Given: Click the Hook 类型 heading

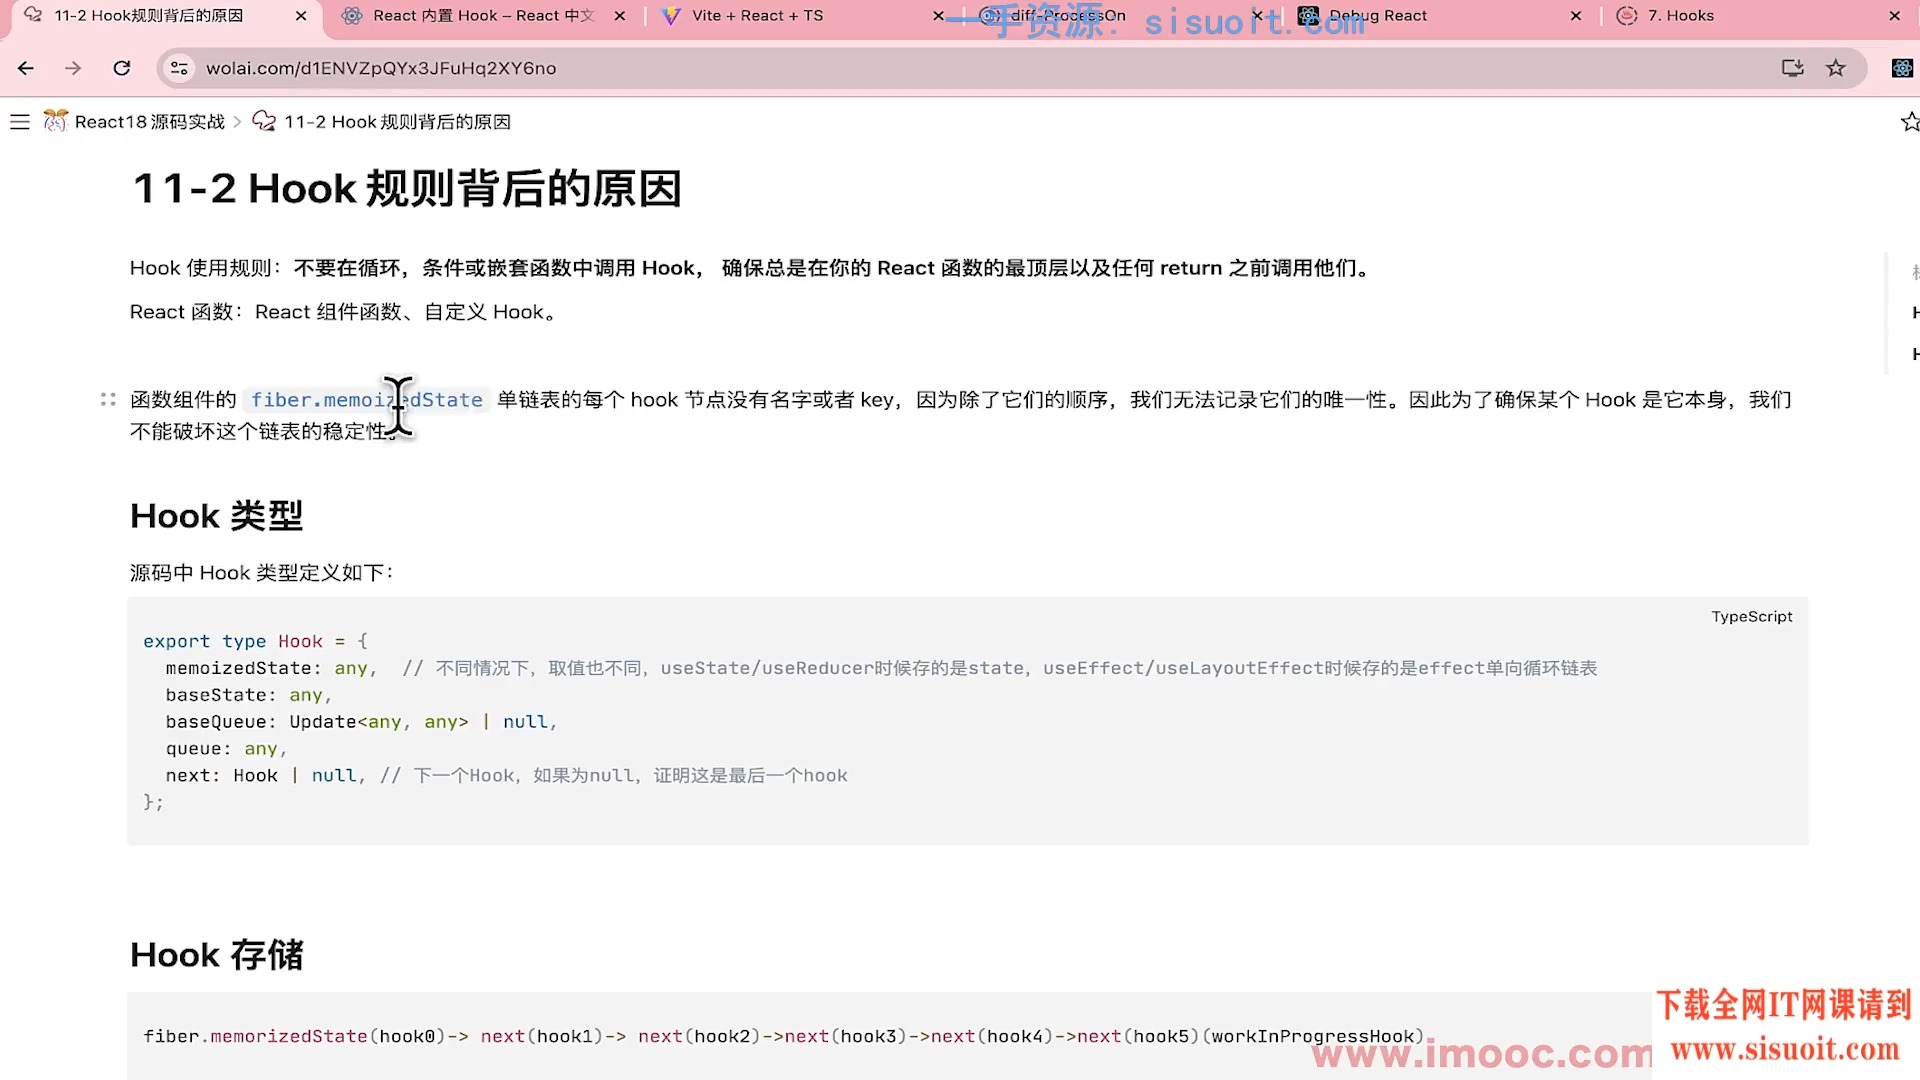Looking at the screenshot, I should point(216,516).
